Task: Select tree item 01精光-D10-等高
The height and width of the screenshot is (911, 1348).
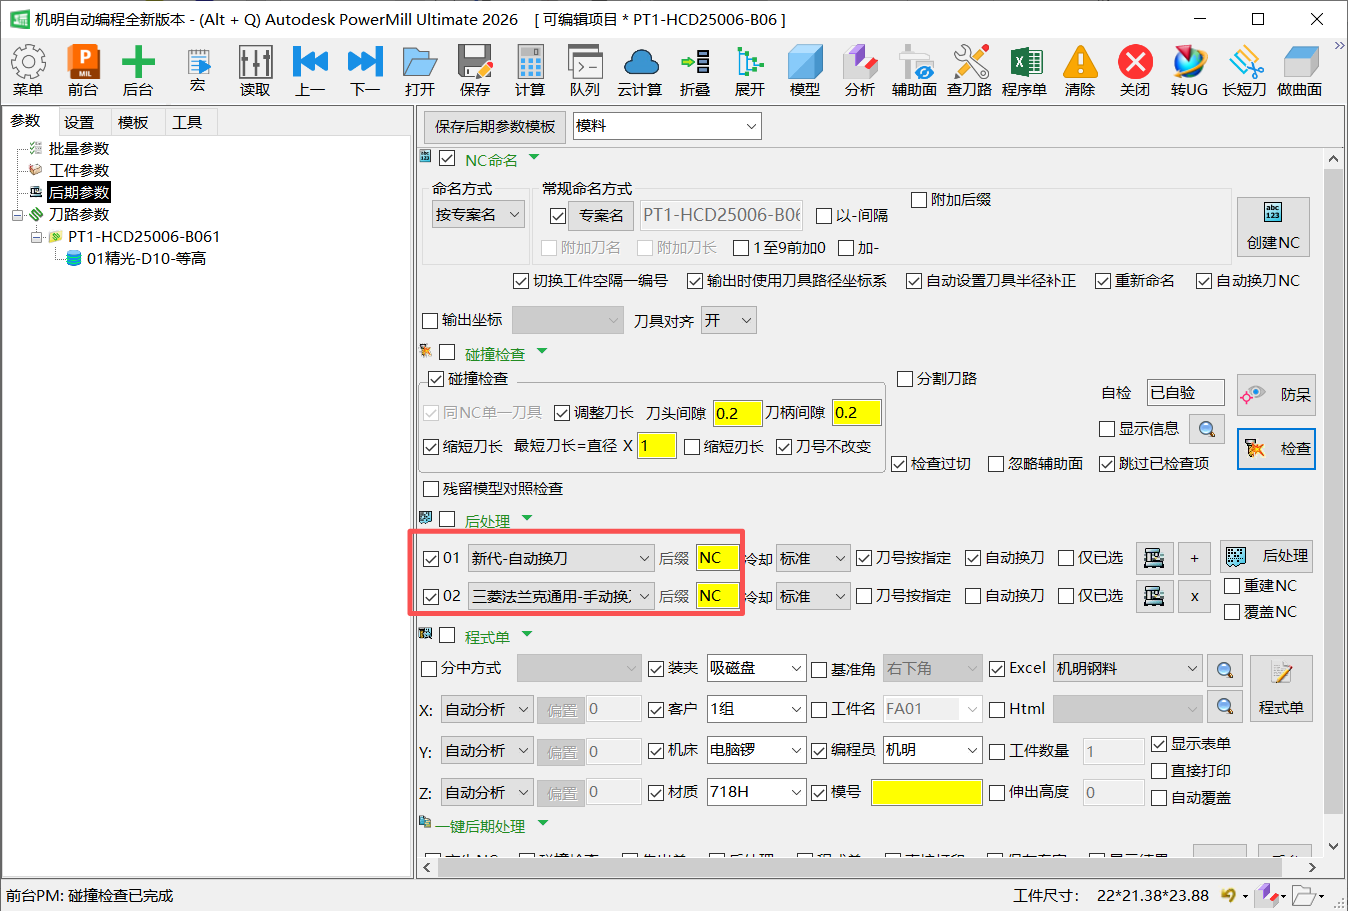Action: pos(146,259)
